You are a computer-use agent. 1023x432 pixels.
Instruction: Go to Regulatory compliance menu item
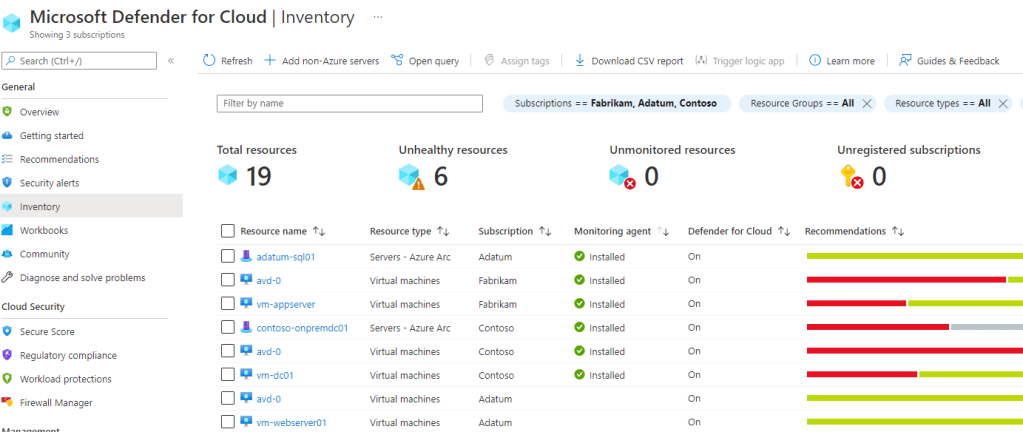[67, 356]
